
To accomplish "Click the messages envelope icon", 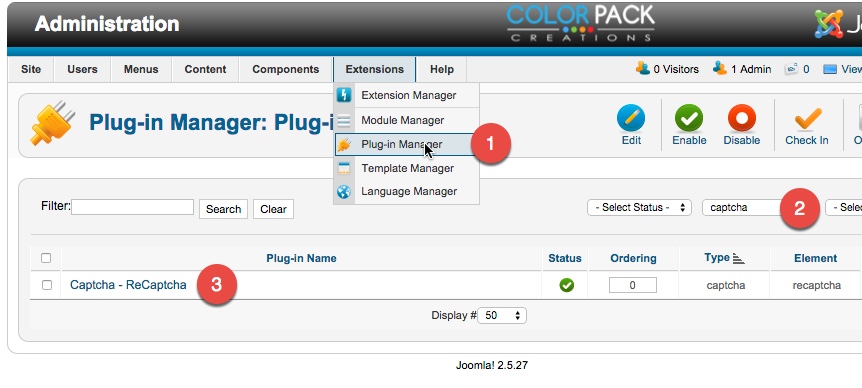I will coord(792,69).
